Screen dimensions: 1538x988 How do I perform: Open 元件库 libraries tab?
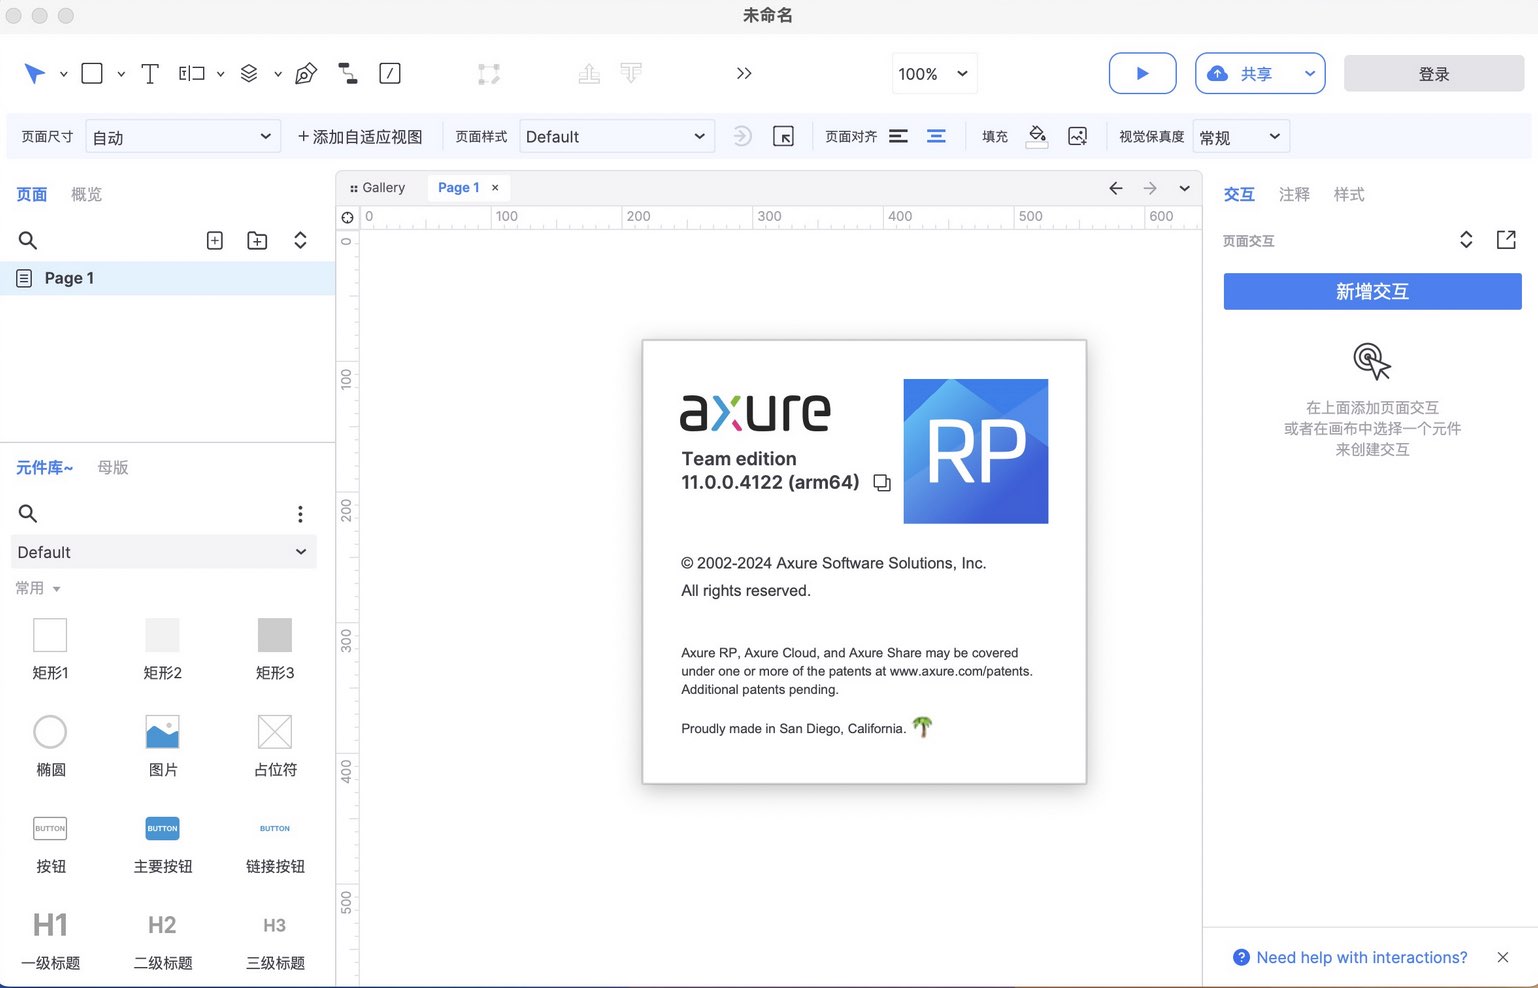45,467
